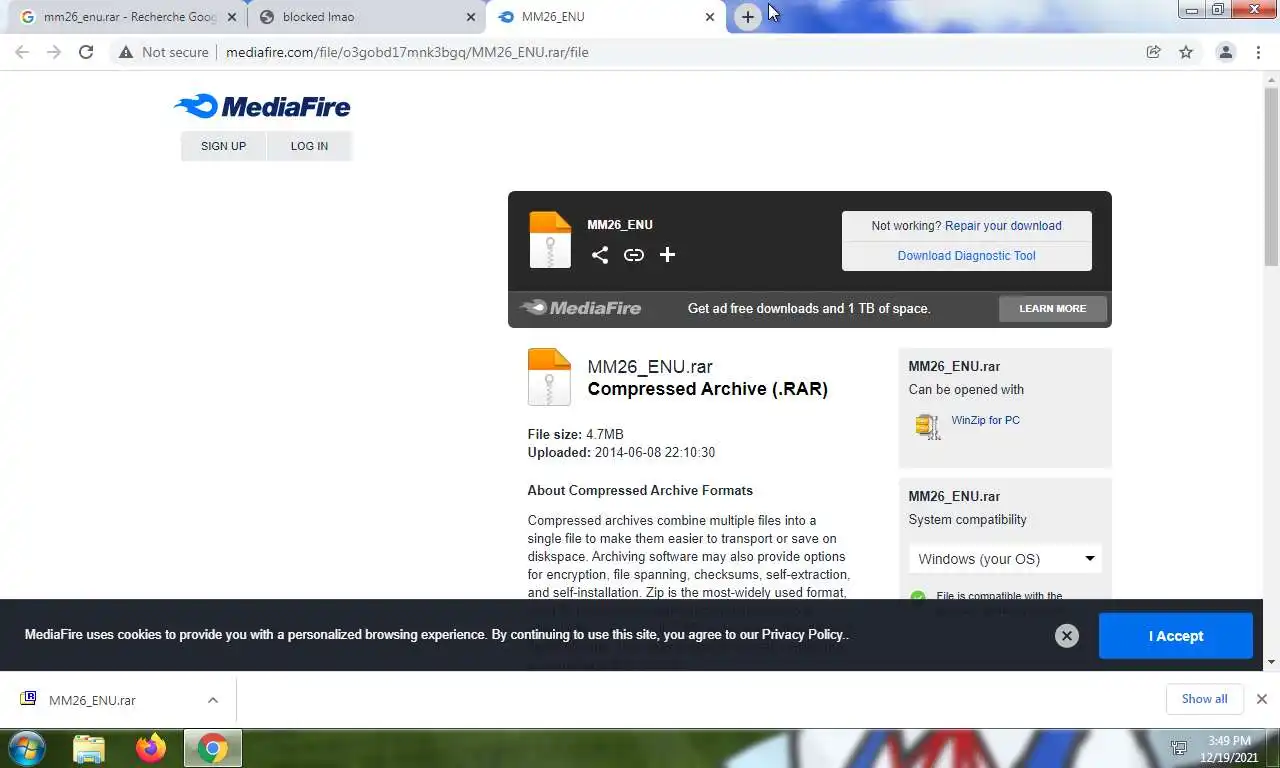Click the LEARN MORE button
This screenshot has height=768, width=1280.
1052,308
